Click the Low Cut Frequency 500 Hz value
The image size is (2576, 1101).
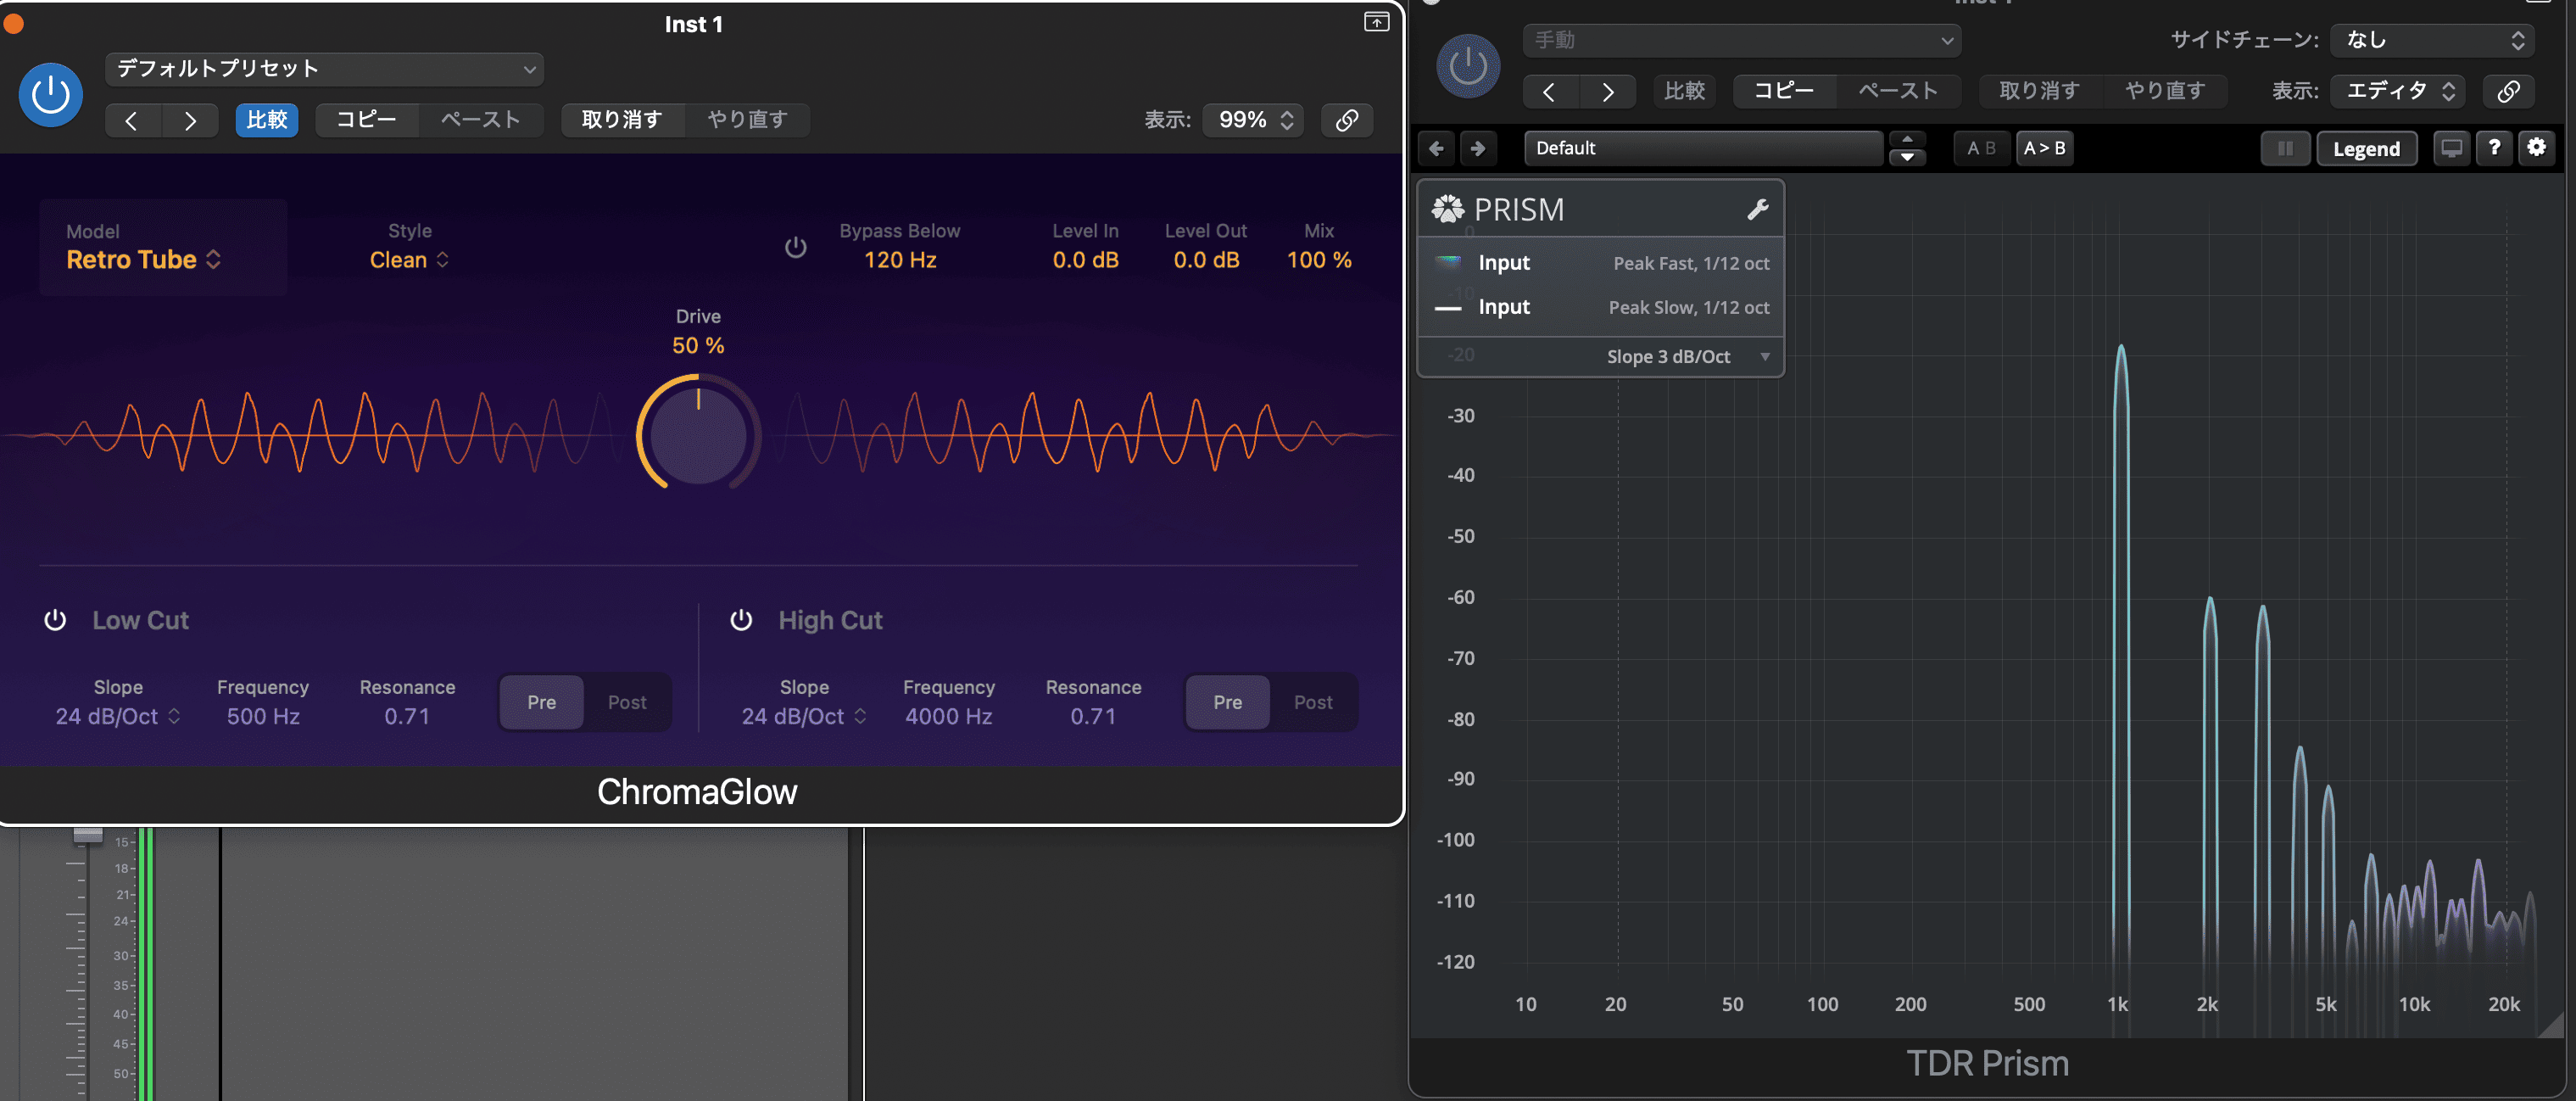(x=263, y=716)
